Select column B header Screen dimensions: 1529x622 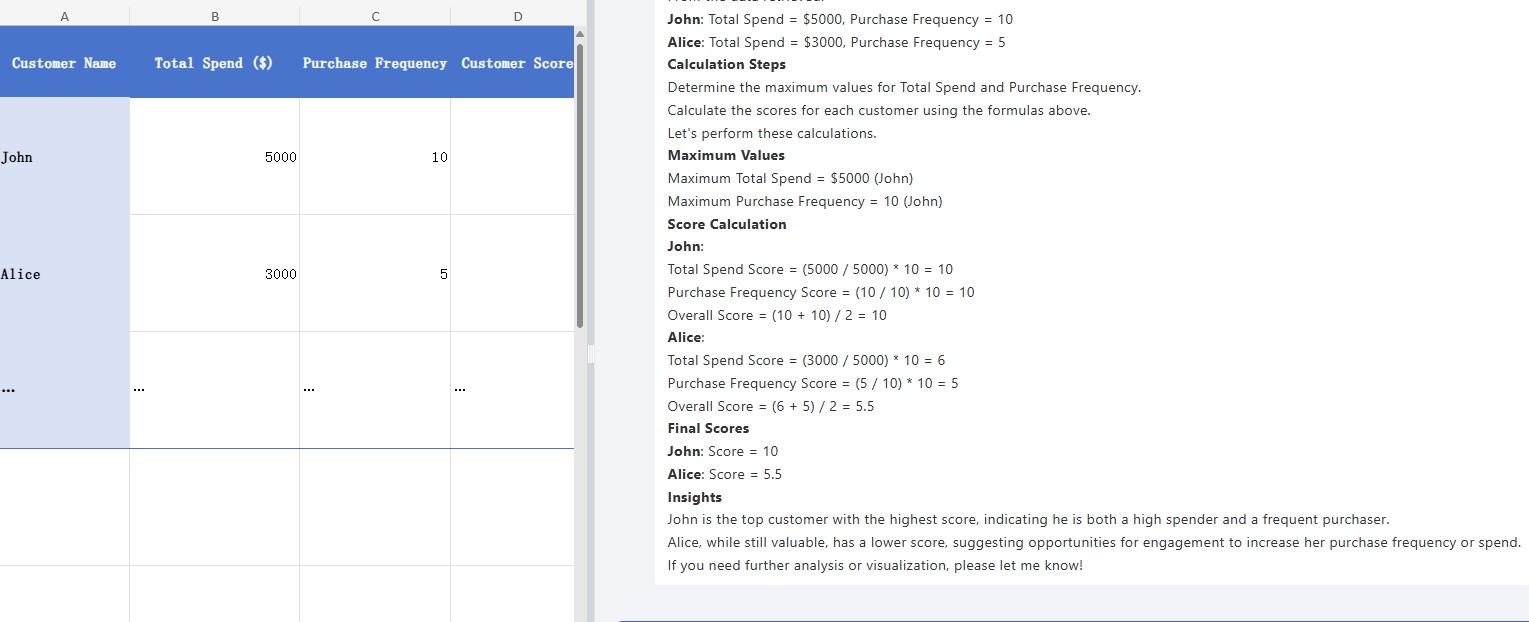214,16
